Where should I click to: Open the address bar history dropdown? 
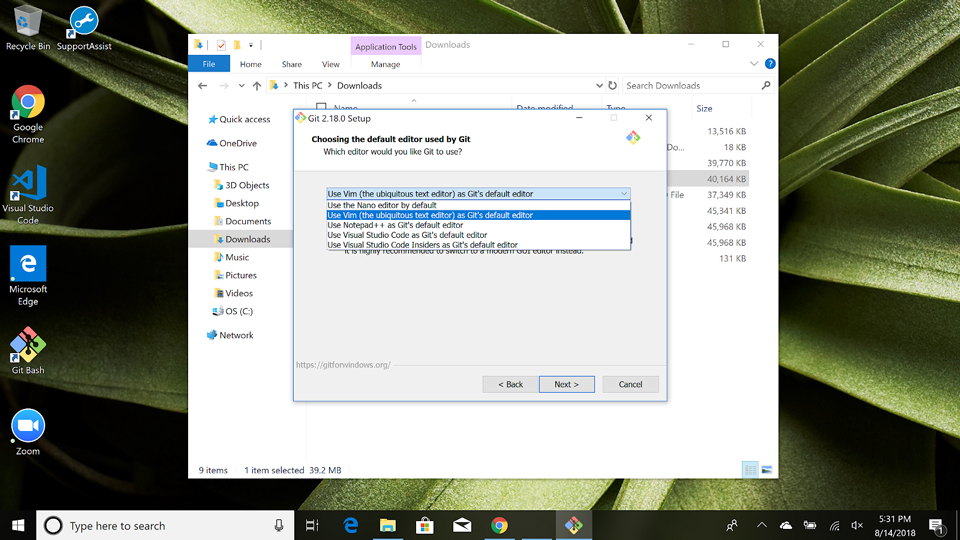click(x=599, y=86)
